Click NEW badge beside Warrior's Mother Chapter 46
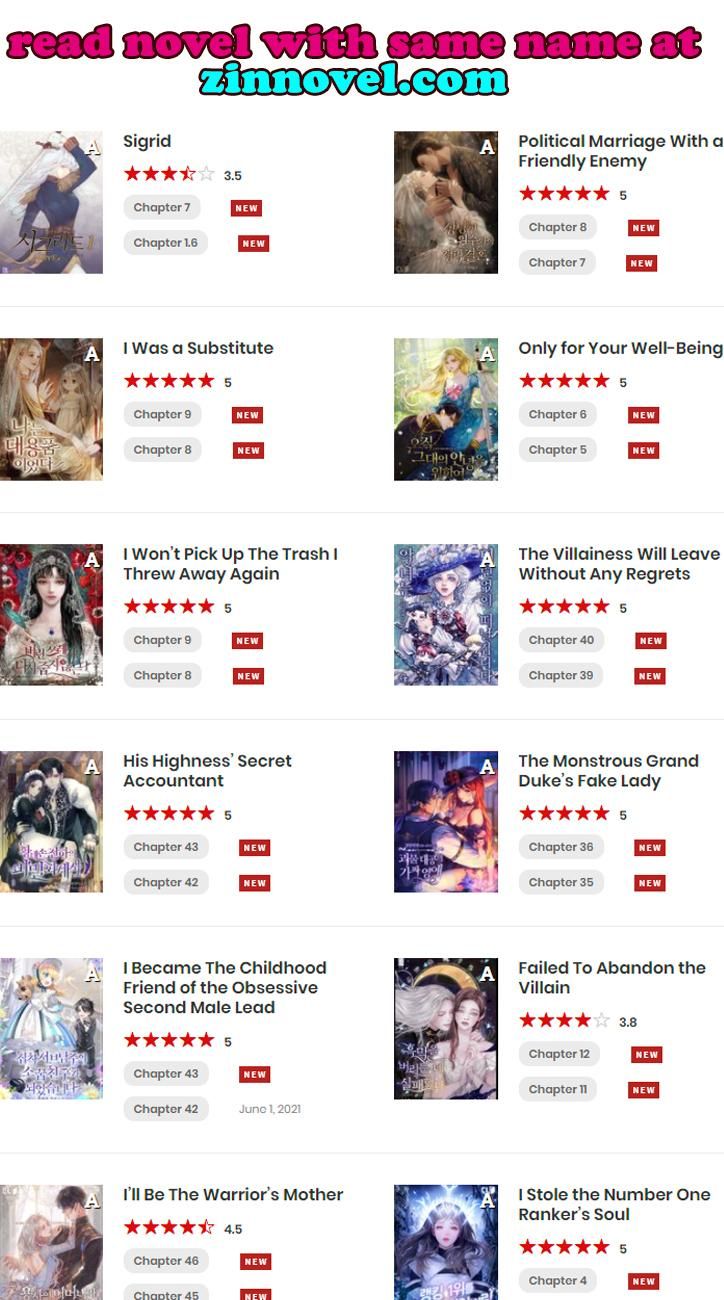Viewport: 724px width, 1300px height. pos(256,1262)
